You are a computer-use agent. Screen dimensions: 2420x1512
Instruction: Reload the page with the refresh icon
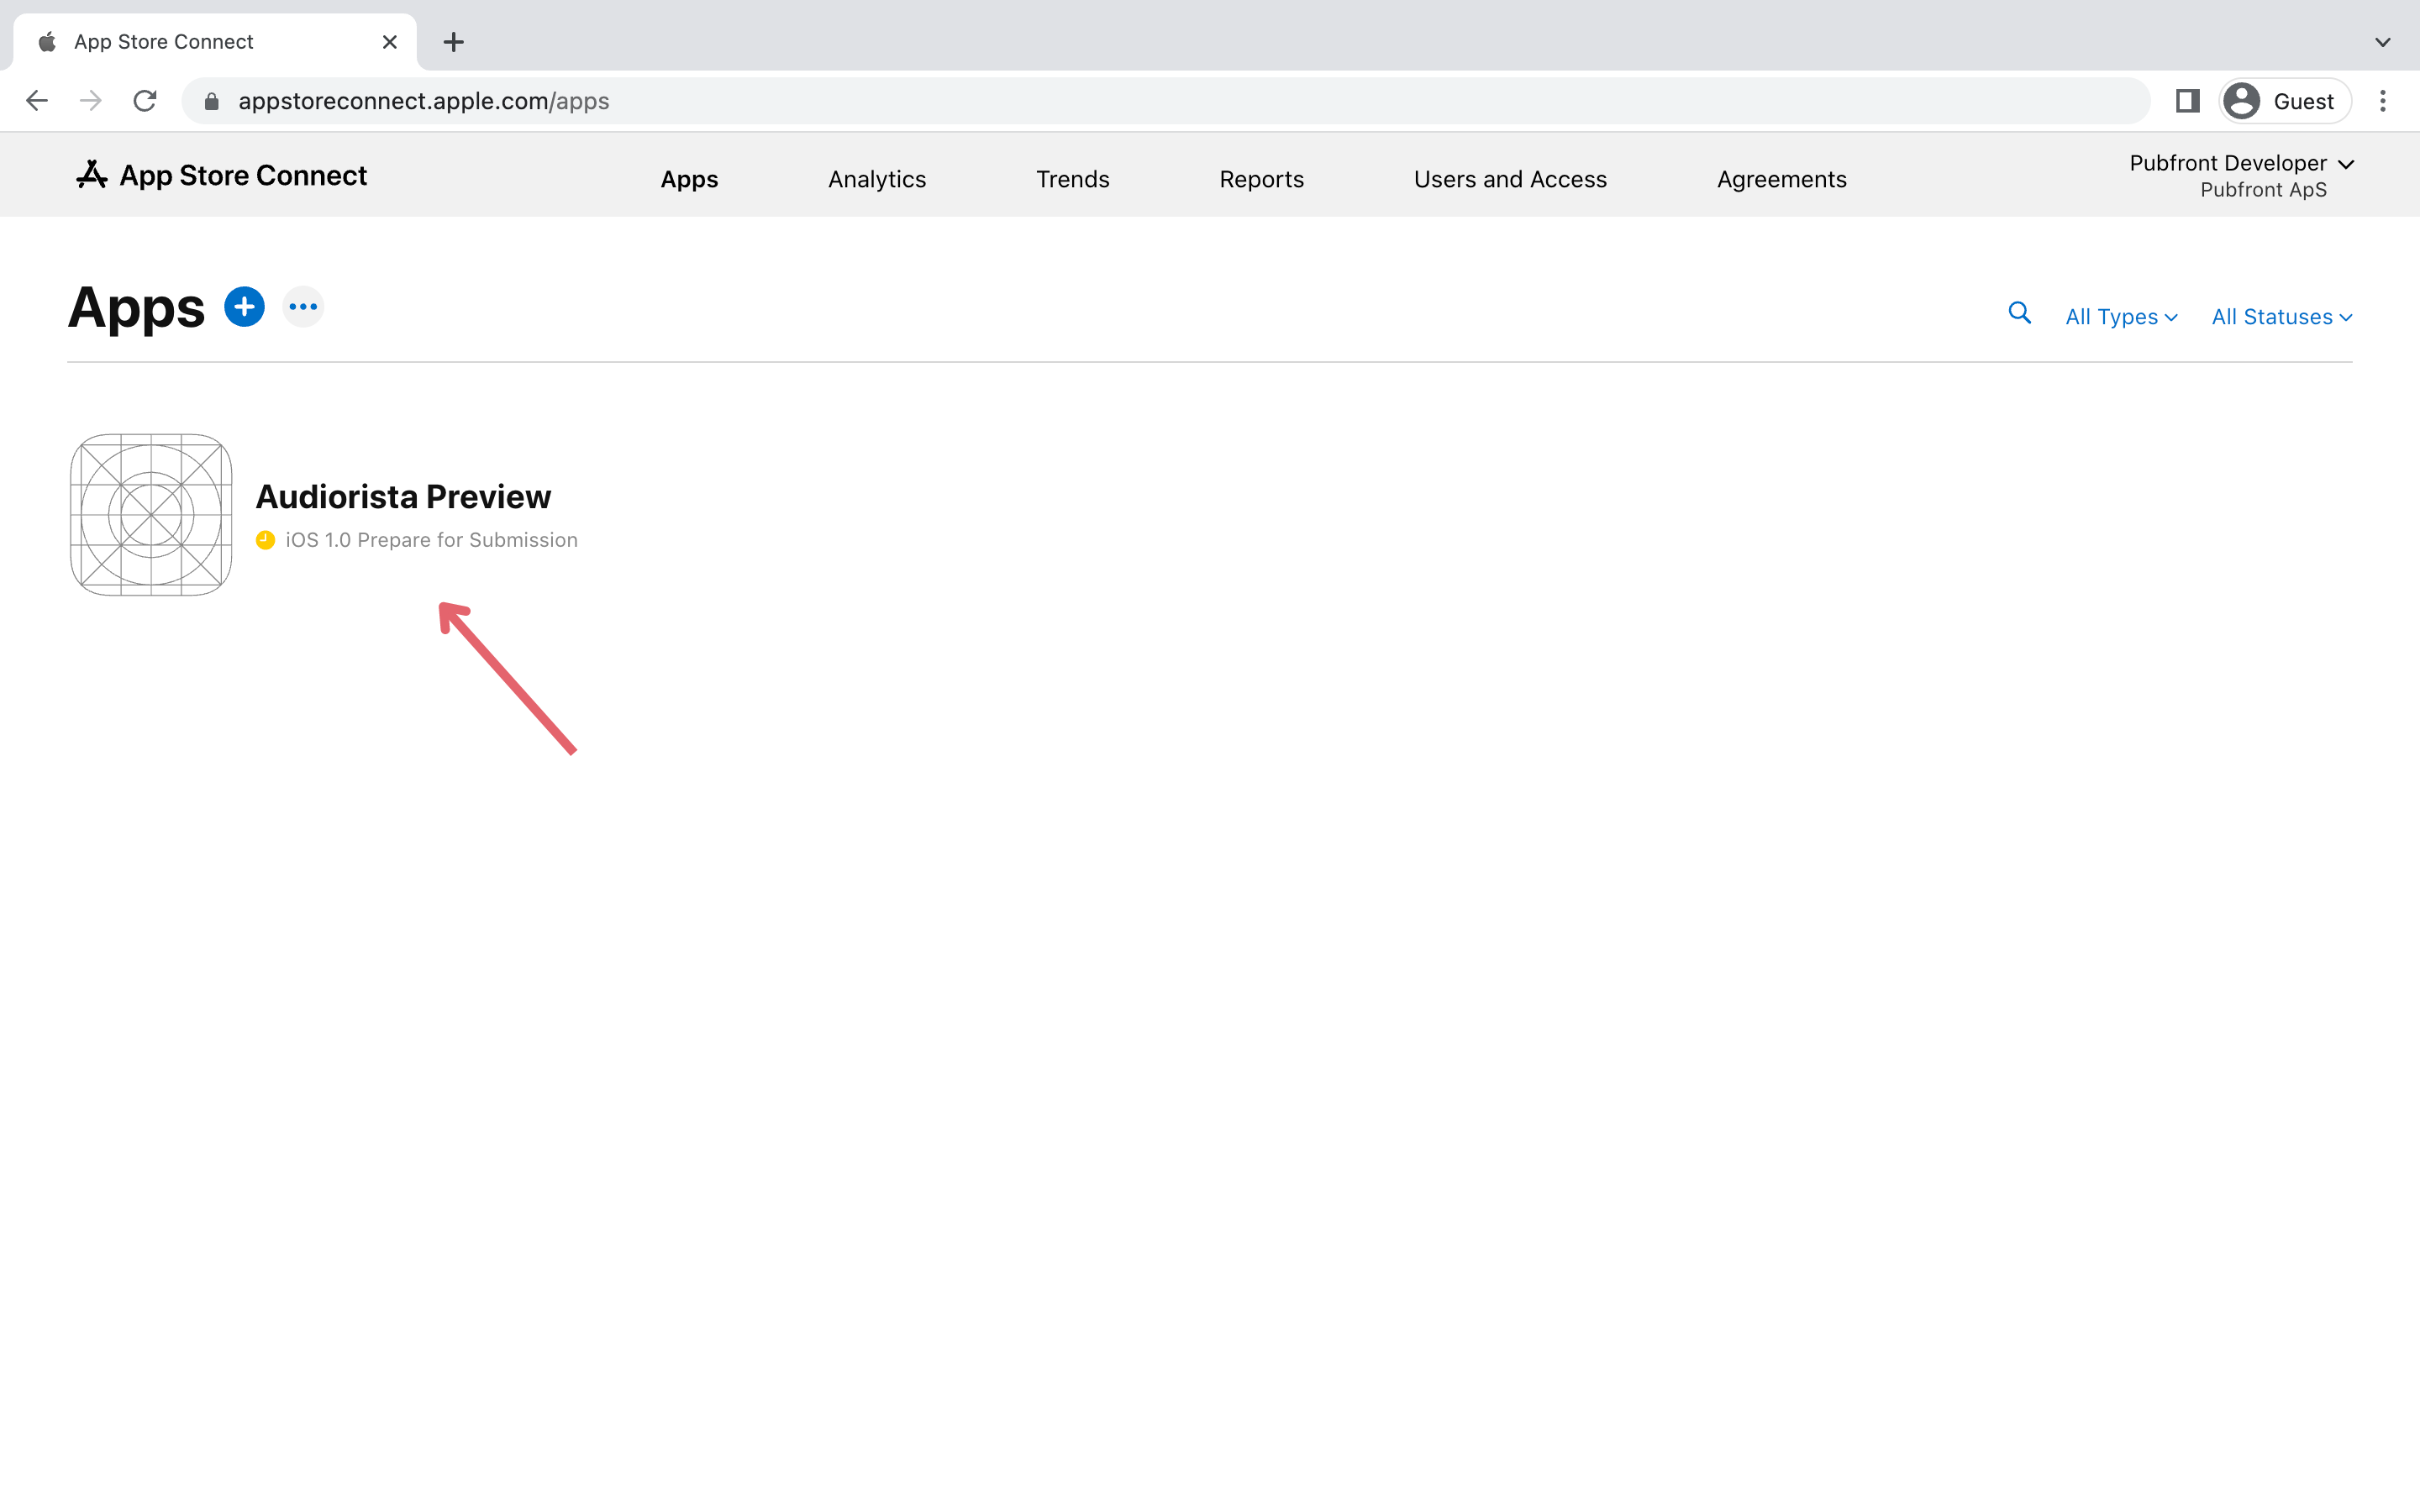(145, 101)
